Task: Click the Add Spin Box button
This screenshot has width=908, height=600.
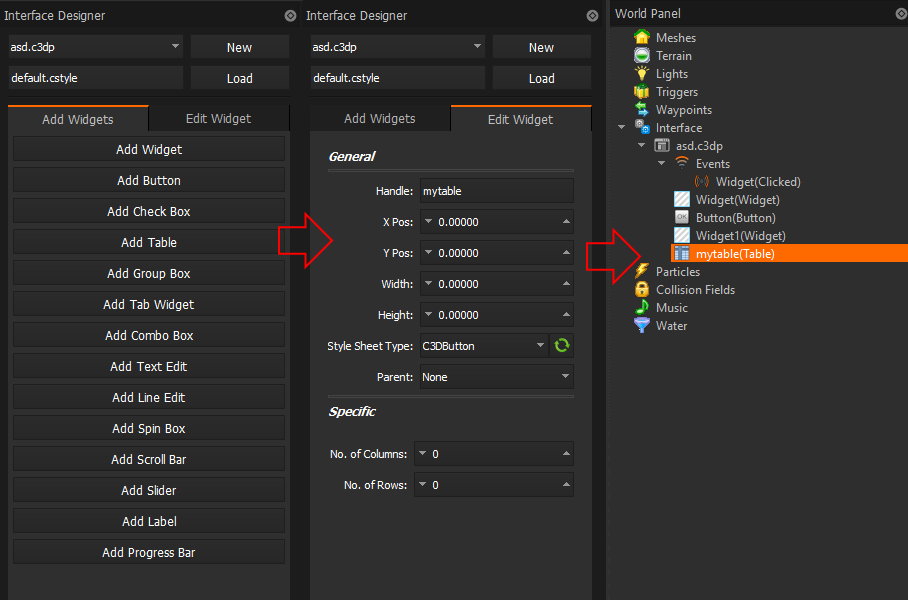Action: click(149, 428)
